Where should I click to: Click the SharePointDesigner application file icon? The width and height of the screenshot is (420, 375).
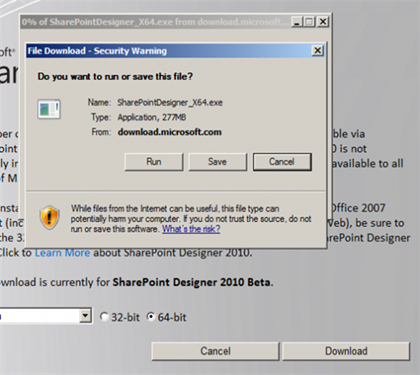point(49,109)
